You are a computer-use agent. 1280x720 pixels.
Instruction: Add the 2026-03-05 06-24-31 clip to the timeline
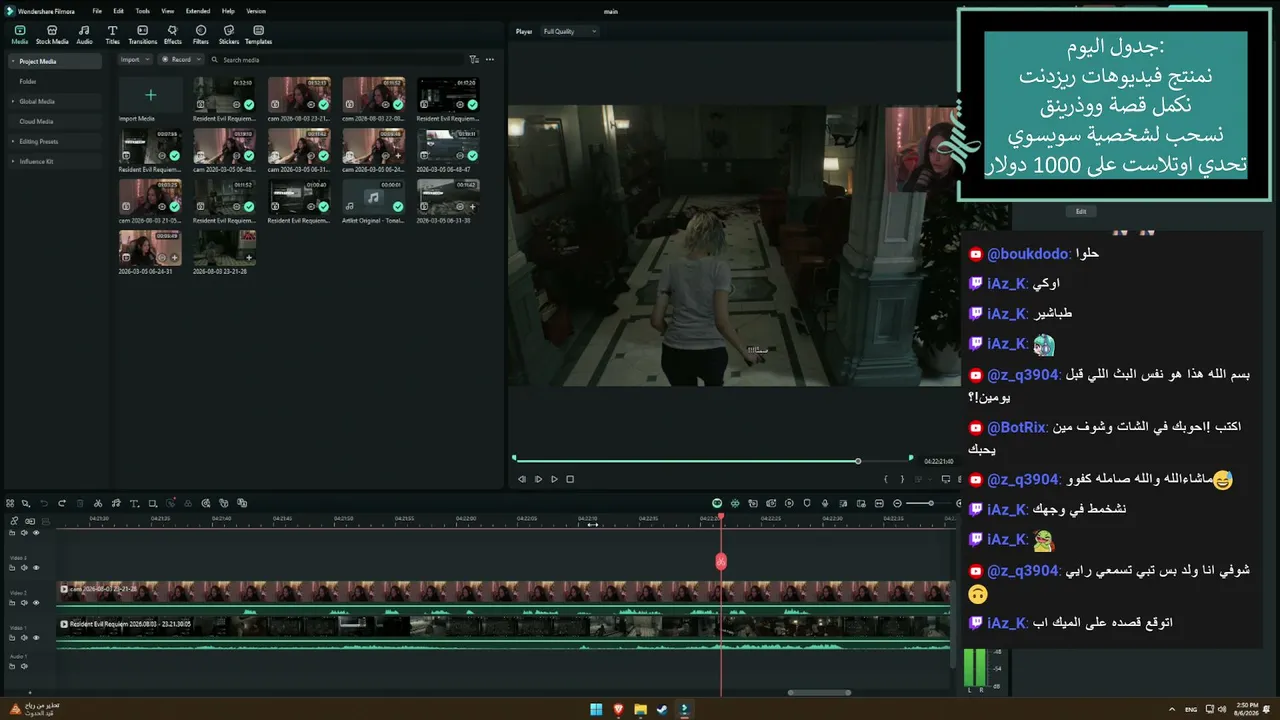click(174, 258)
